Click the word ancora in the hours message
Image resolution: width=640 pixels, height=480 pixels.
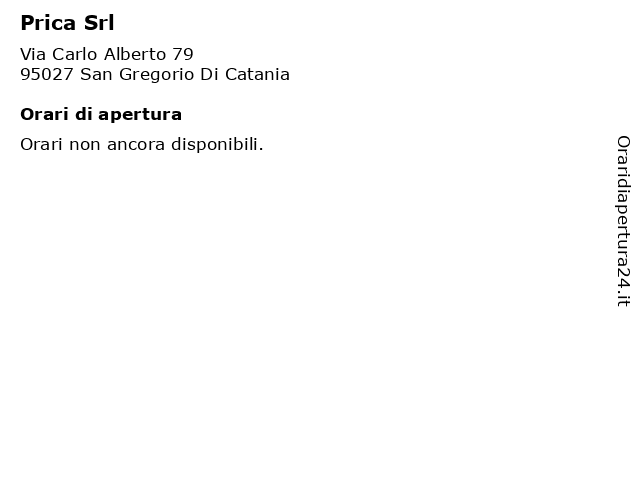(136, 145)
